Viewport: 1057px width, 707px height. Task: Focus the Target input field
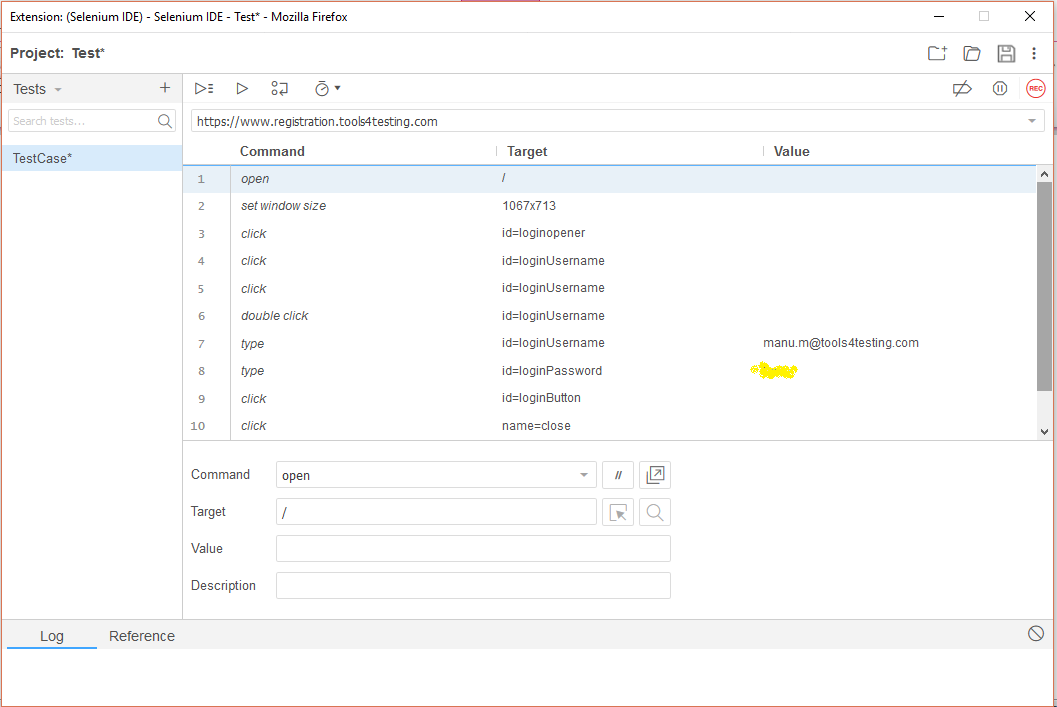click(x=436, y=512)
